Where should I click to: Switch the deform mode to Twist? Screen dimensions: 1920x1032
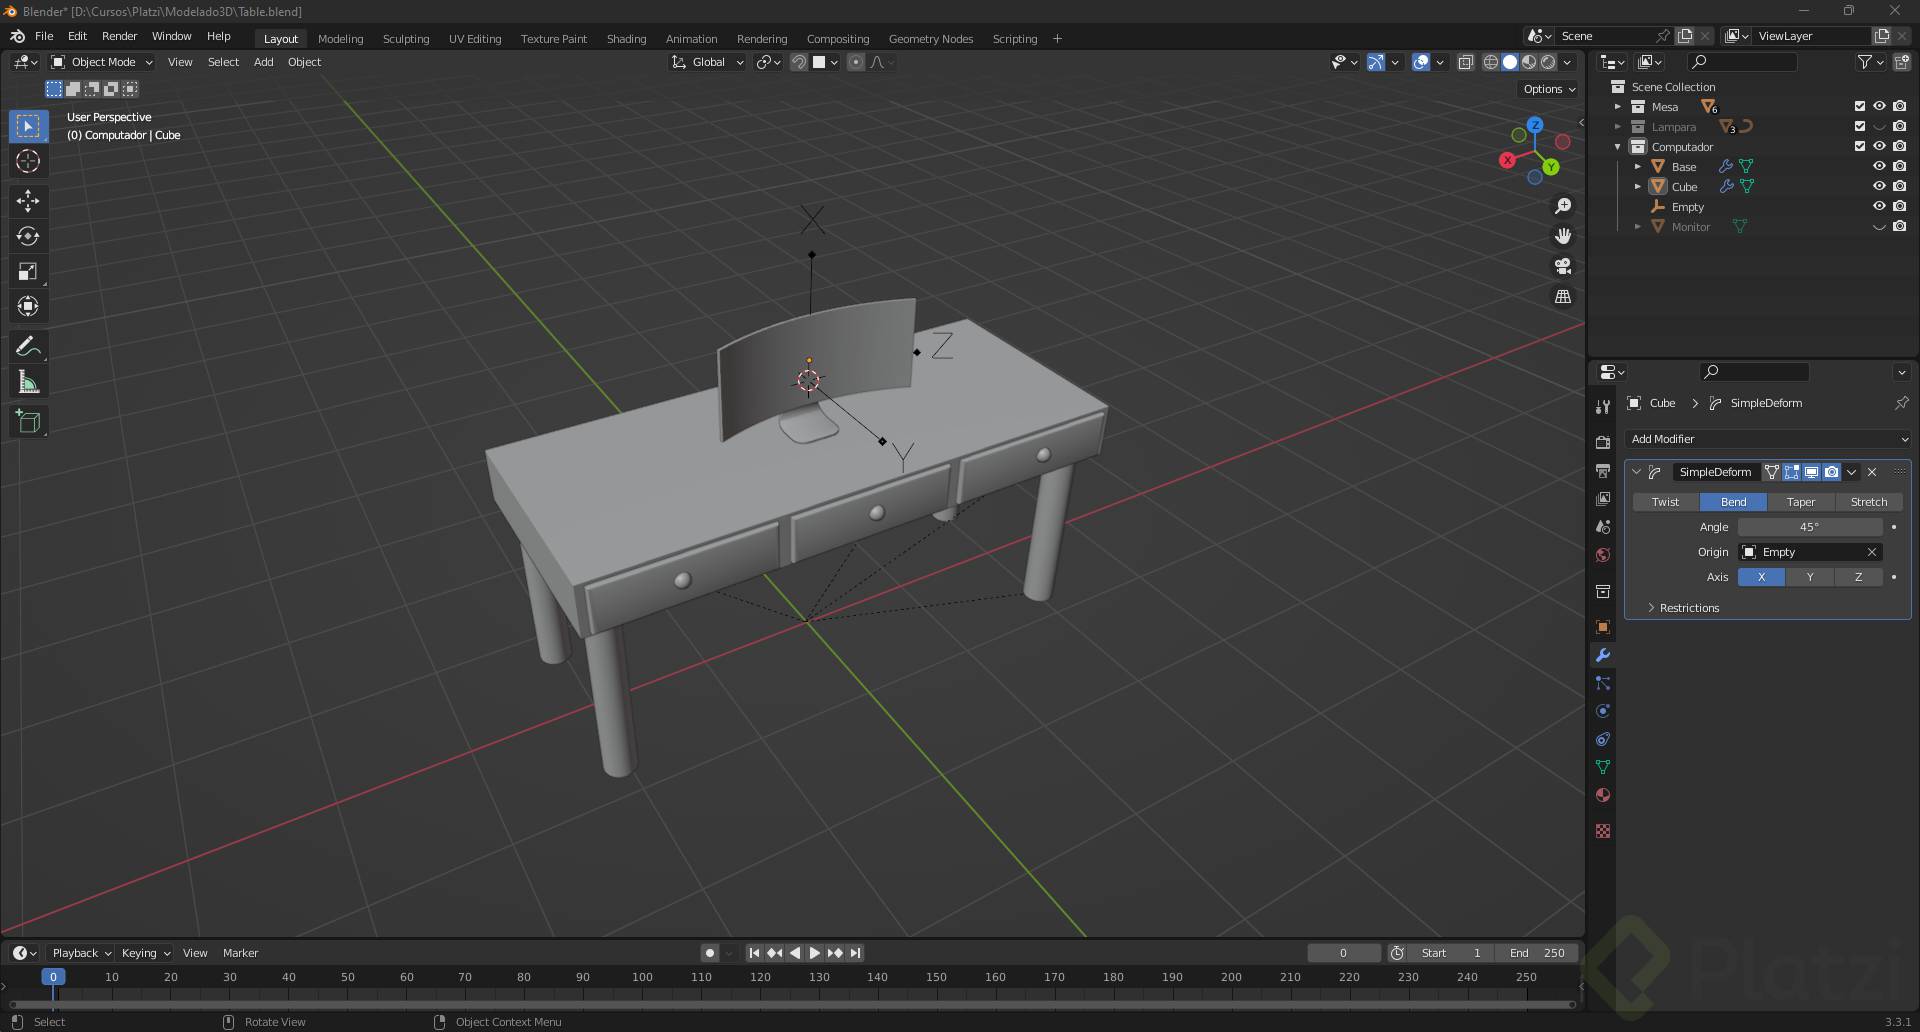pyautogui.click(x=1664, y=501)
